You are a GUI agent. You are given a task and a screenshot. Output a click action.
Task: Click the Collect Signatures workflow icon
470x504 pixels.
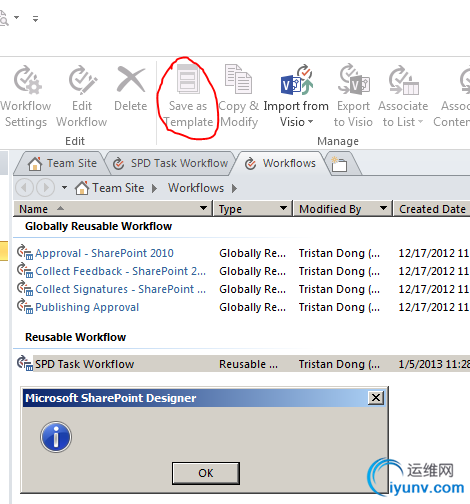[25, 288]
